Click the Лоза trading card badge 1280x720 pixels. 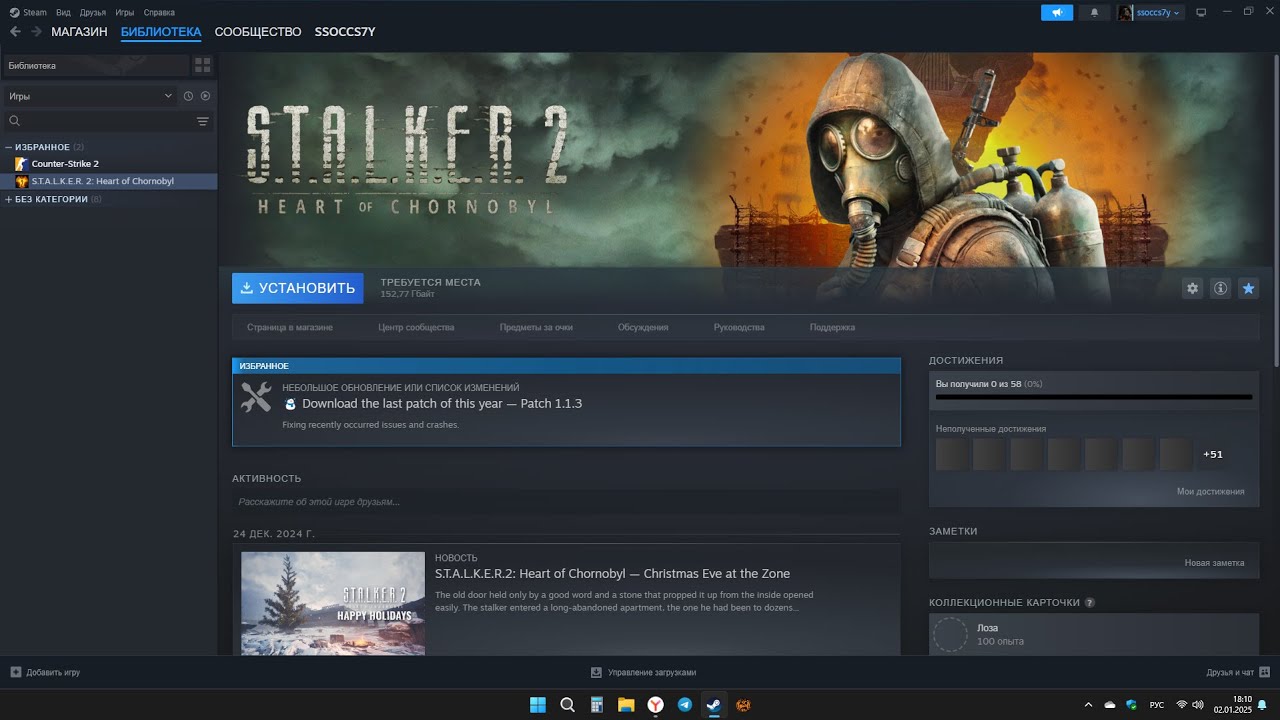pos(950,634)
